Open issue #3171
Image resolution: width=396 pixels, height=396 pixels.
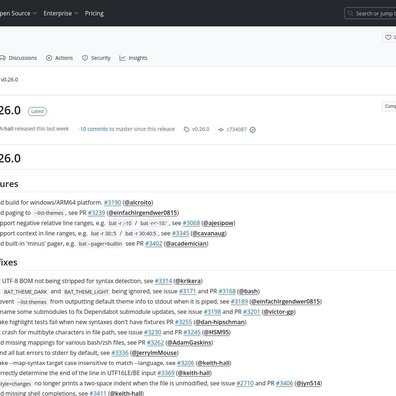click(x=188, y=291)
